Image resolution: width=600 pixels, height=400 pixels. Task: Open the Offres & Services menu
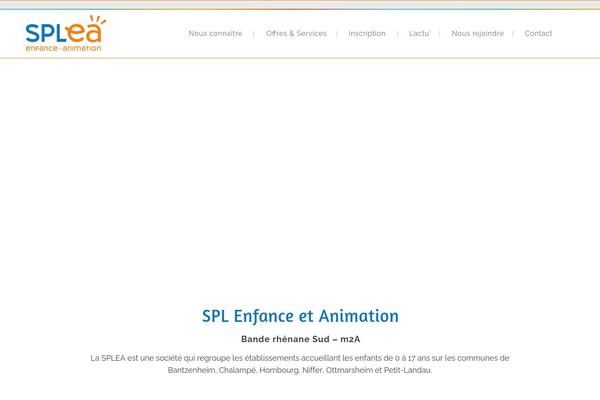click(296, 34)
